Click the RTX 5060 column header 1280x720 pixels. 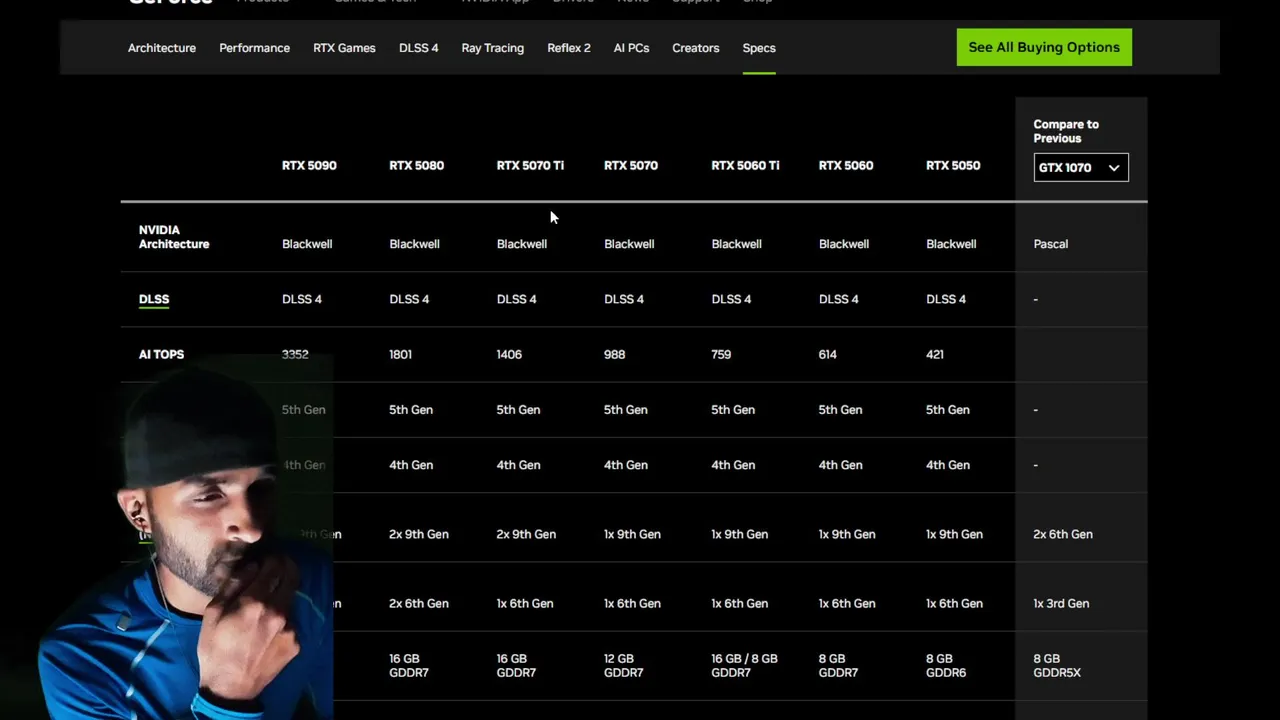(x=846, y=165)
